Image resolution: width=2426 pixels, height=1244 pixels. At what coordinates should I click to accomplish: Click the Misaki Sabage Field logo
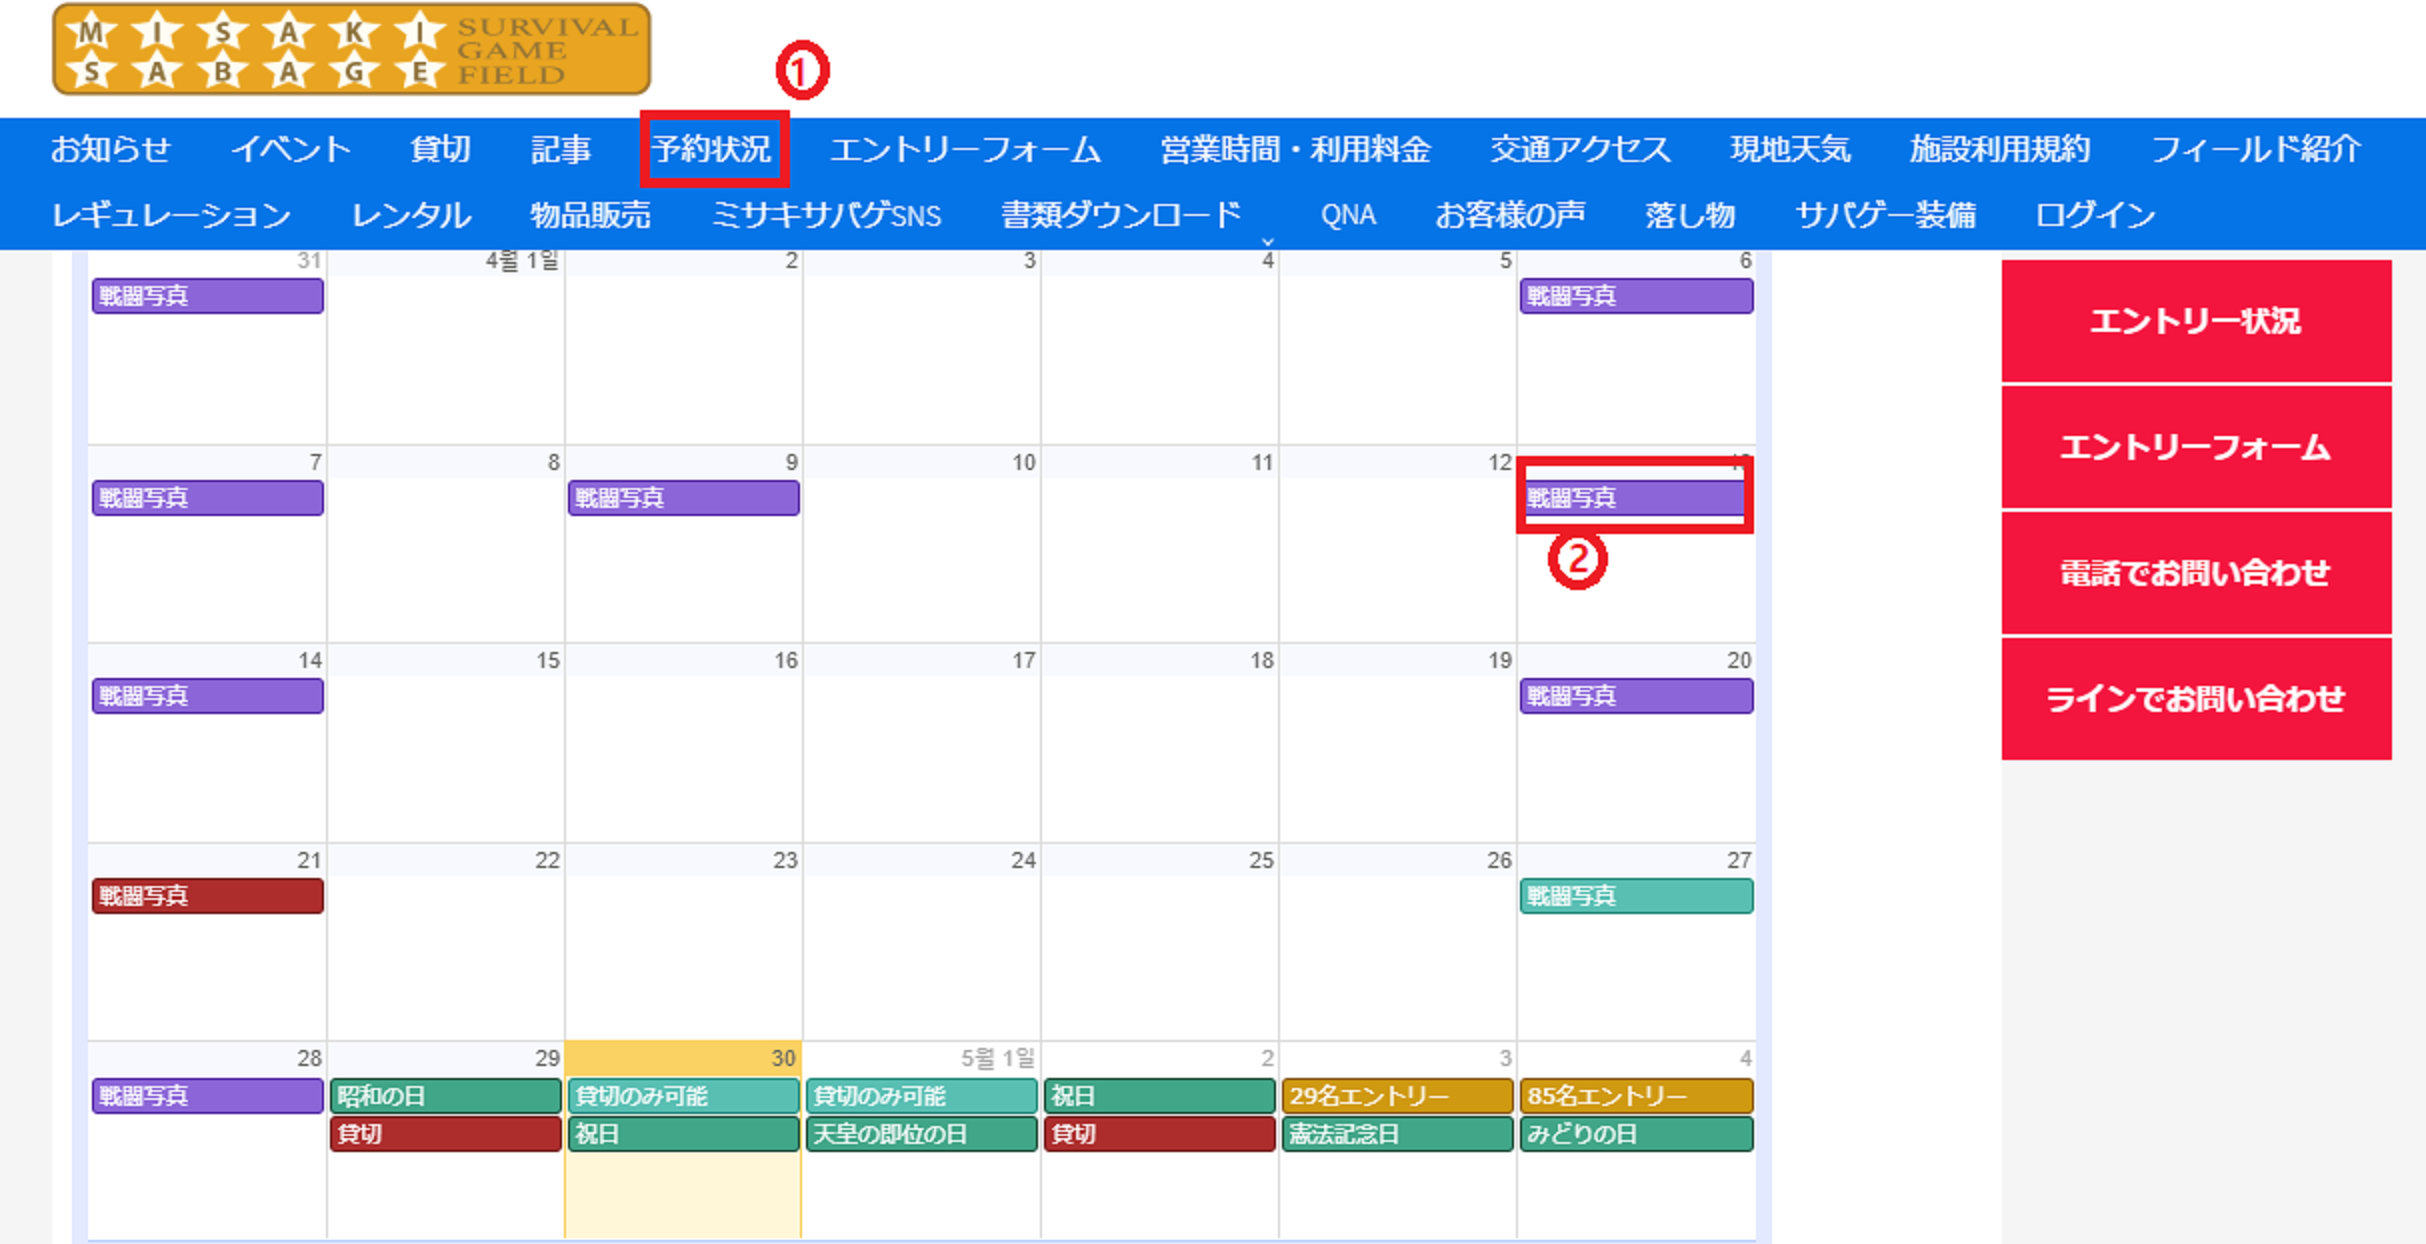(x=351, y=50)
